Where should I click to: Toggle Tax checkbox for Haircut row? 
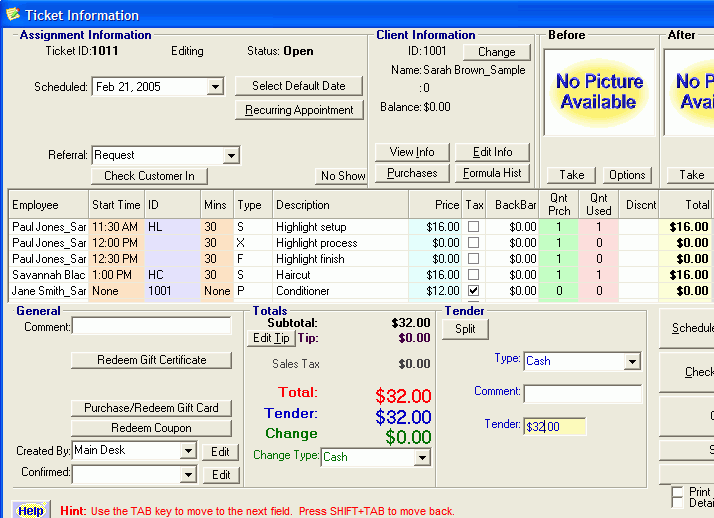click(474, 274)
